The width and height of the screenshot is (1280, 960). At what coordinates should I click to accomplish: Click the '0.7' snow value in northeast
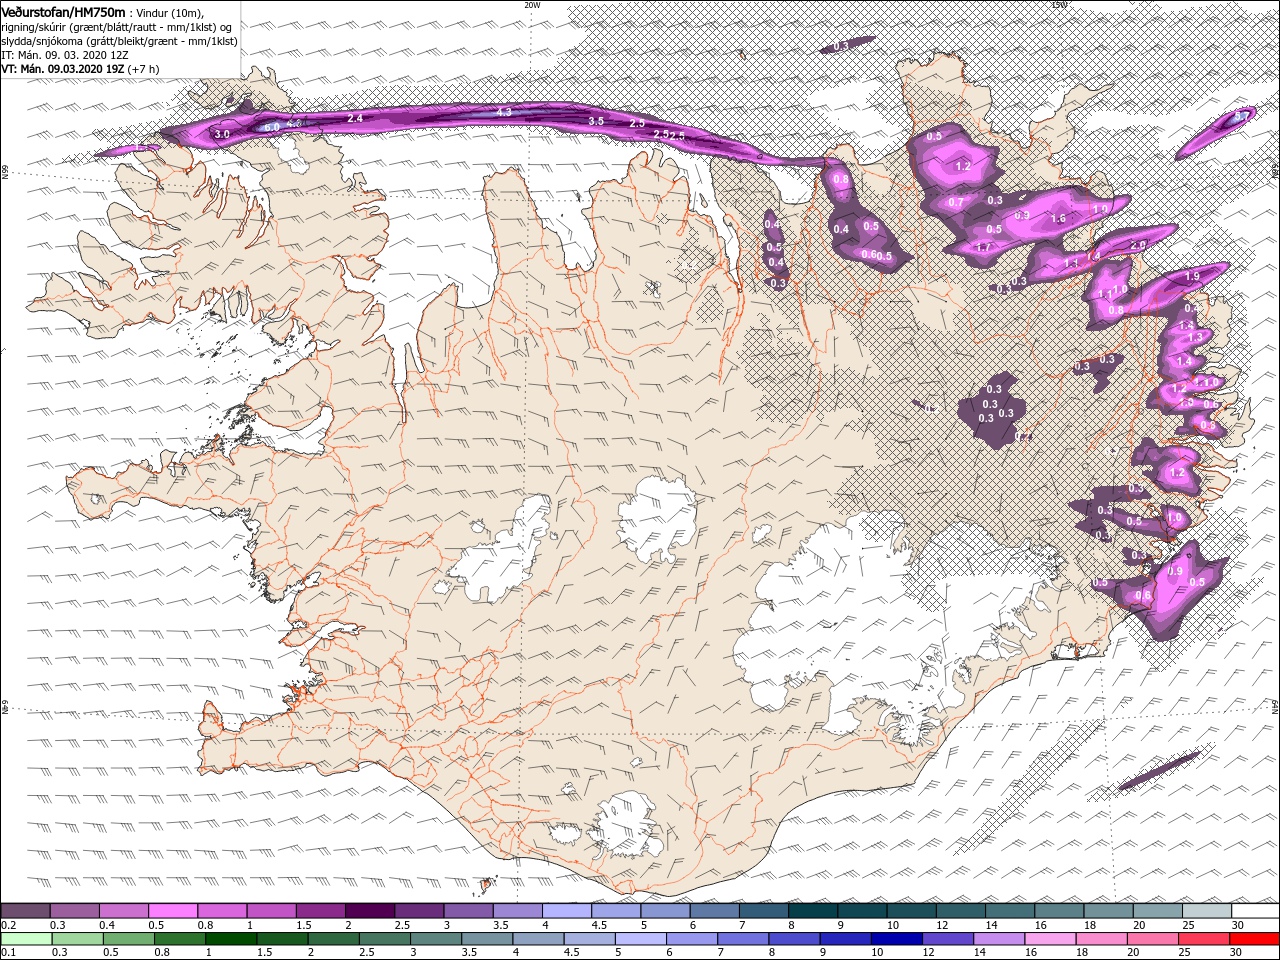tap(955, 203)
